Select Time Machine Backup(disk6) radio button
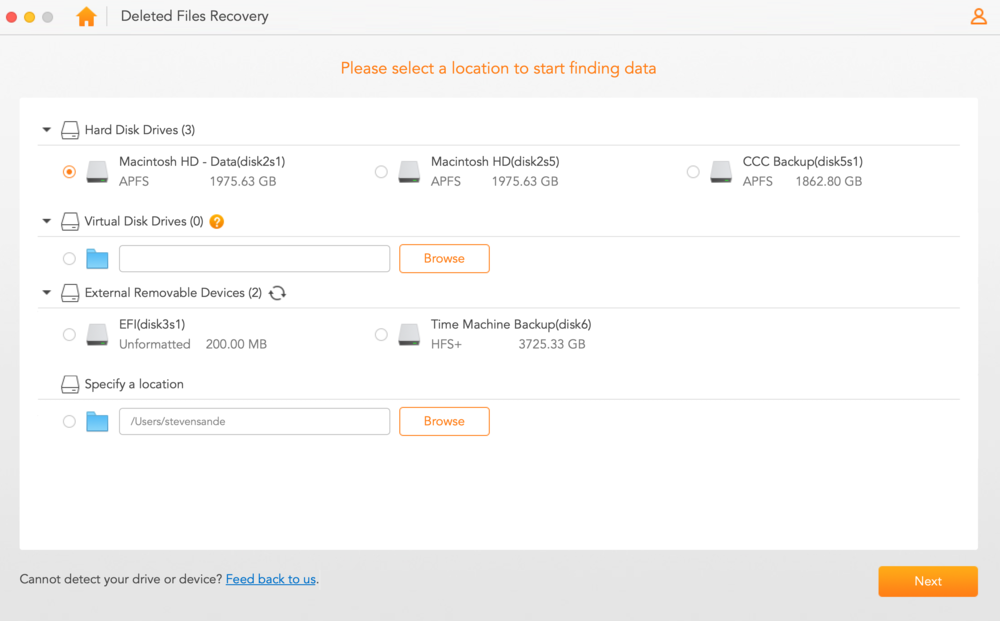 381,335
